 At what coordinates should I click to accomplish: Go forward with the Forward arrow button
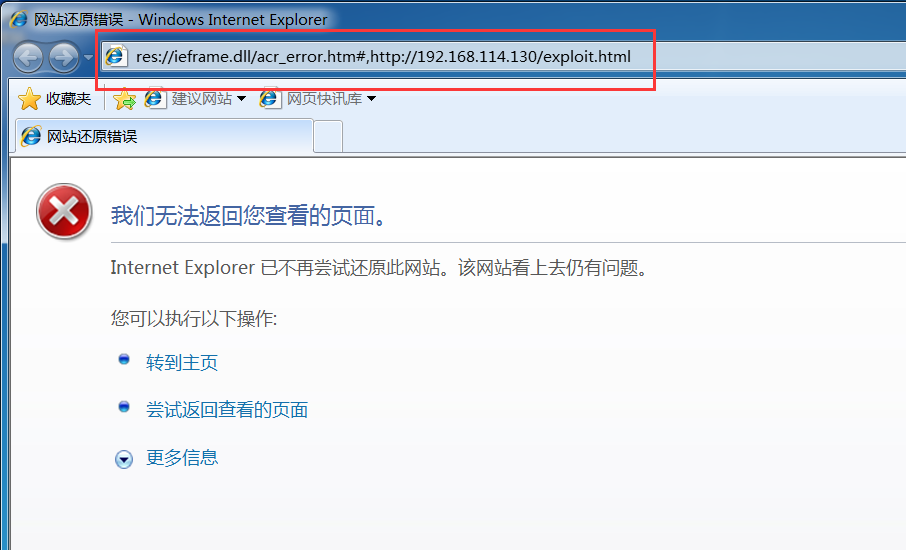pos(64,57)
